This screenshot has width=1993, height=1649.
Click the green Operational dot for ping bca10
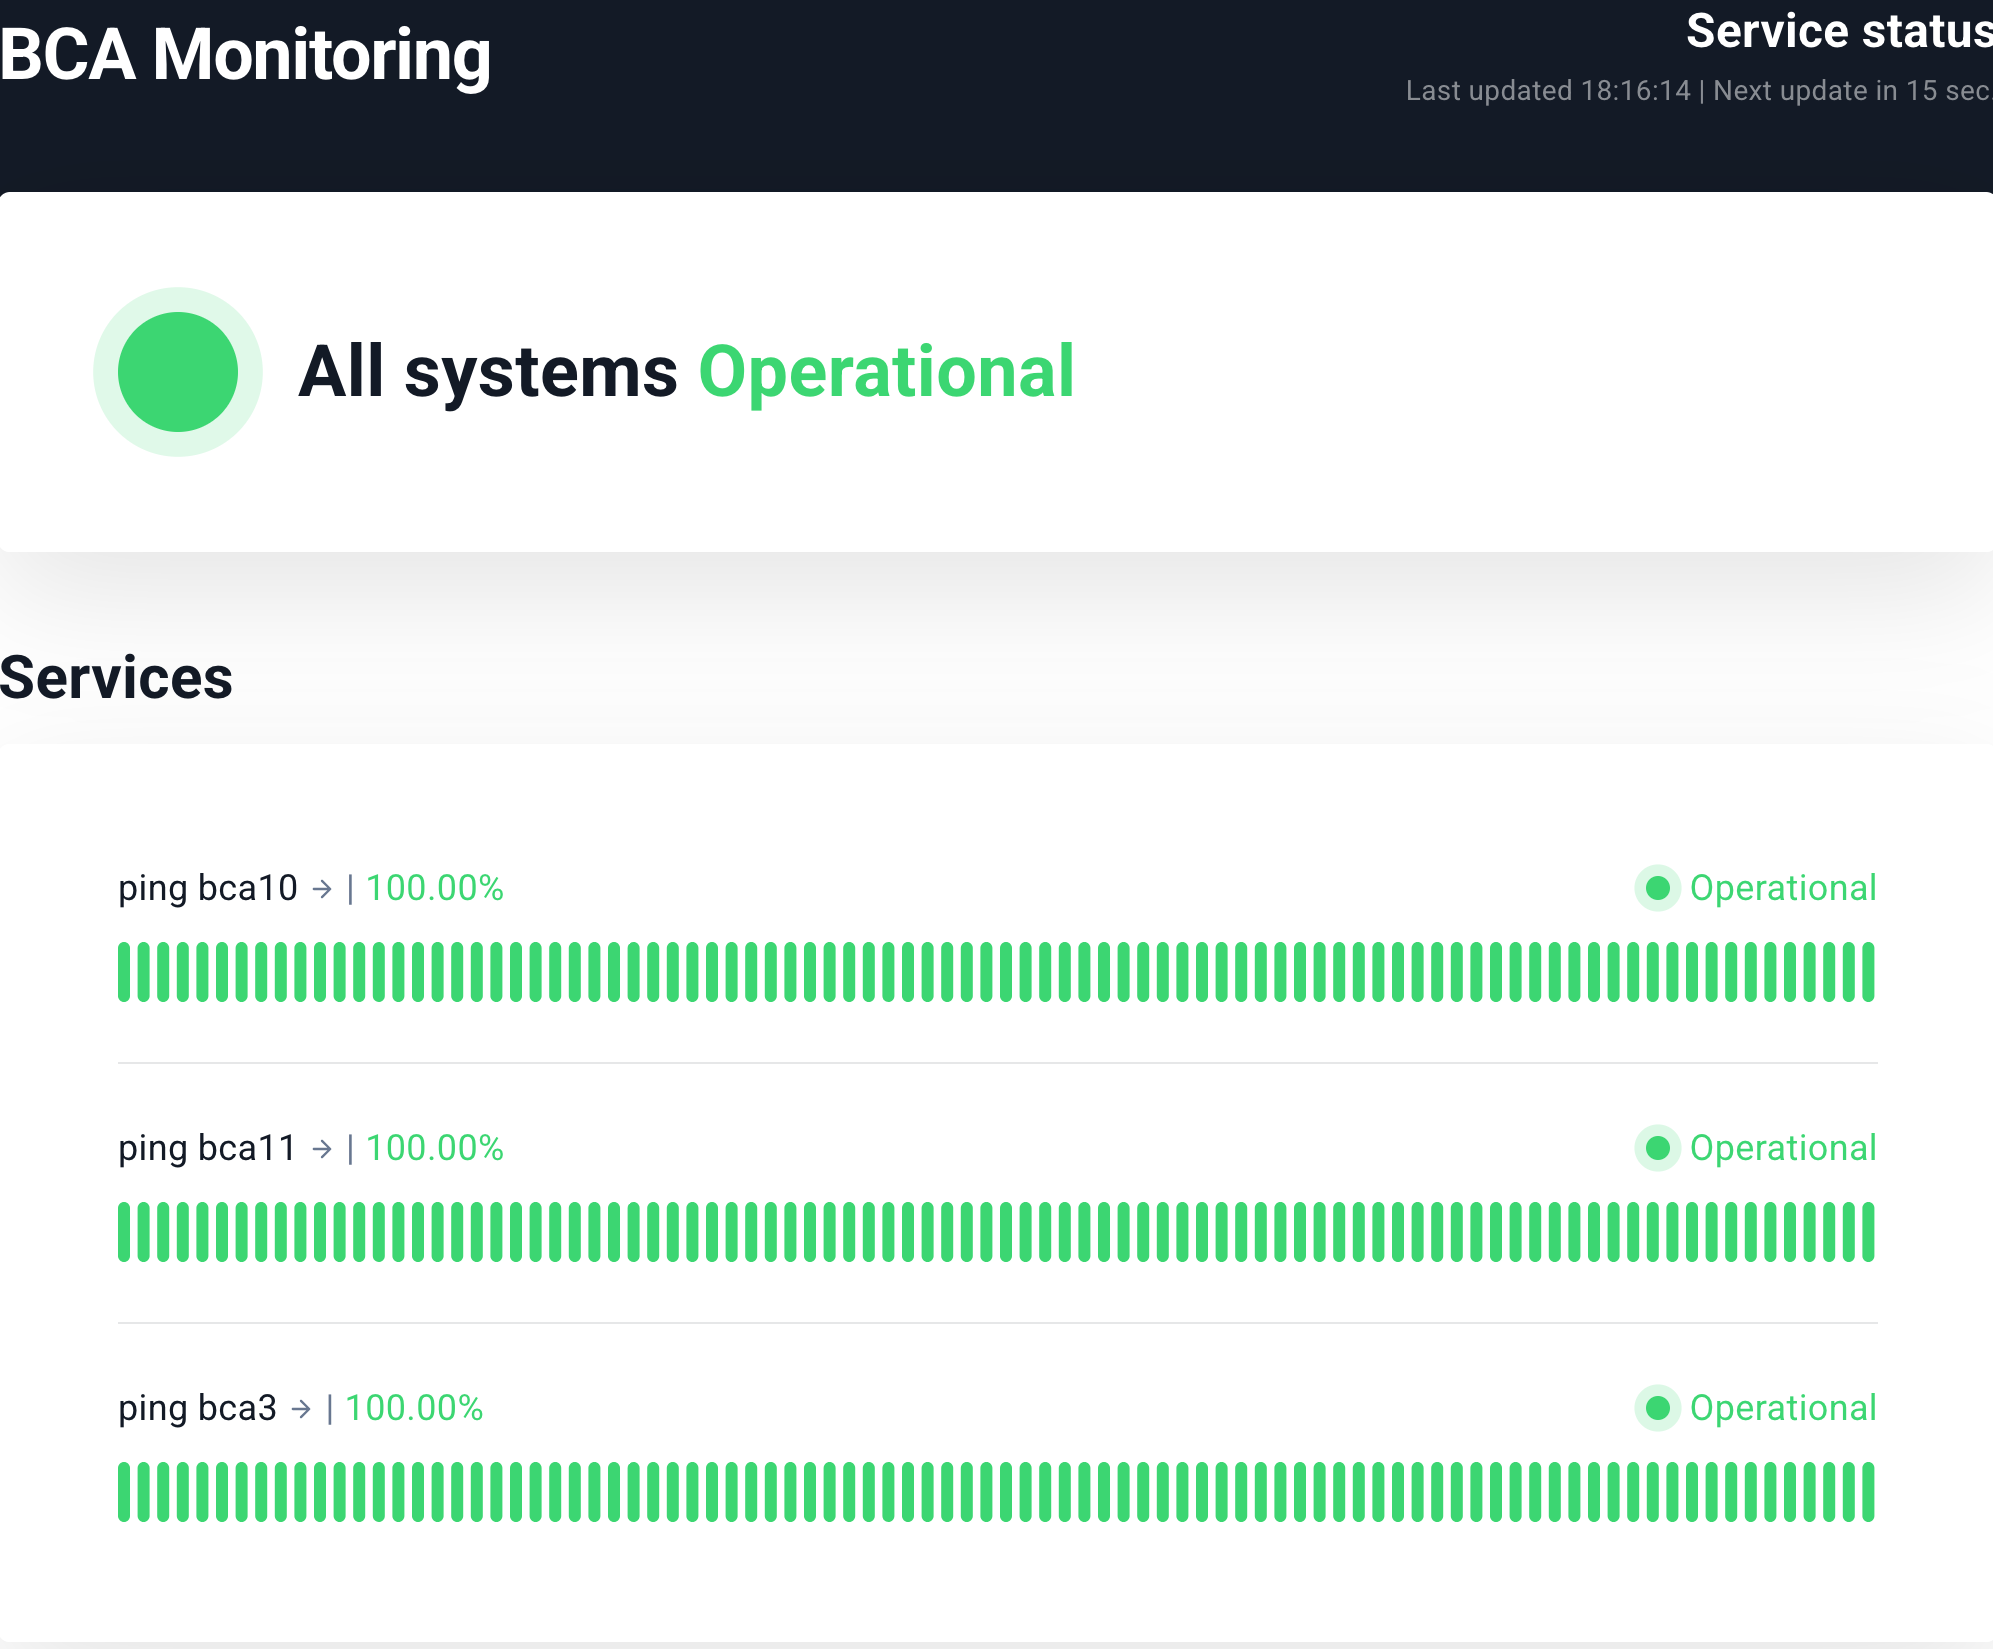point(1656,888)
